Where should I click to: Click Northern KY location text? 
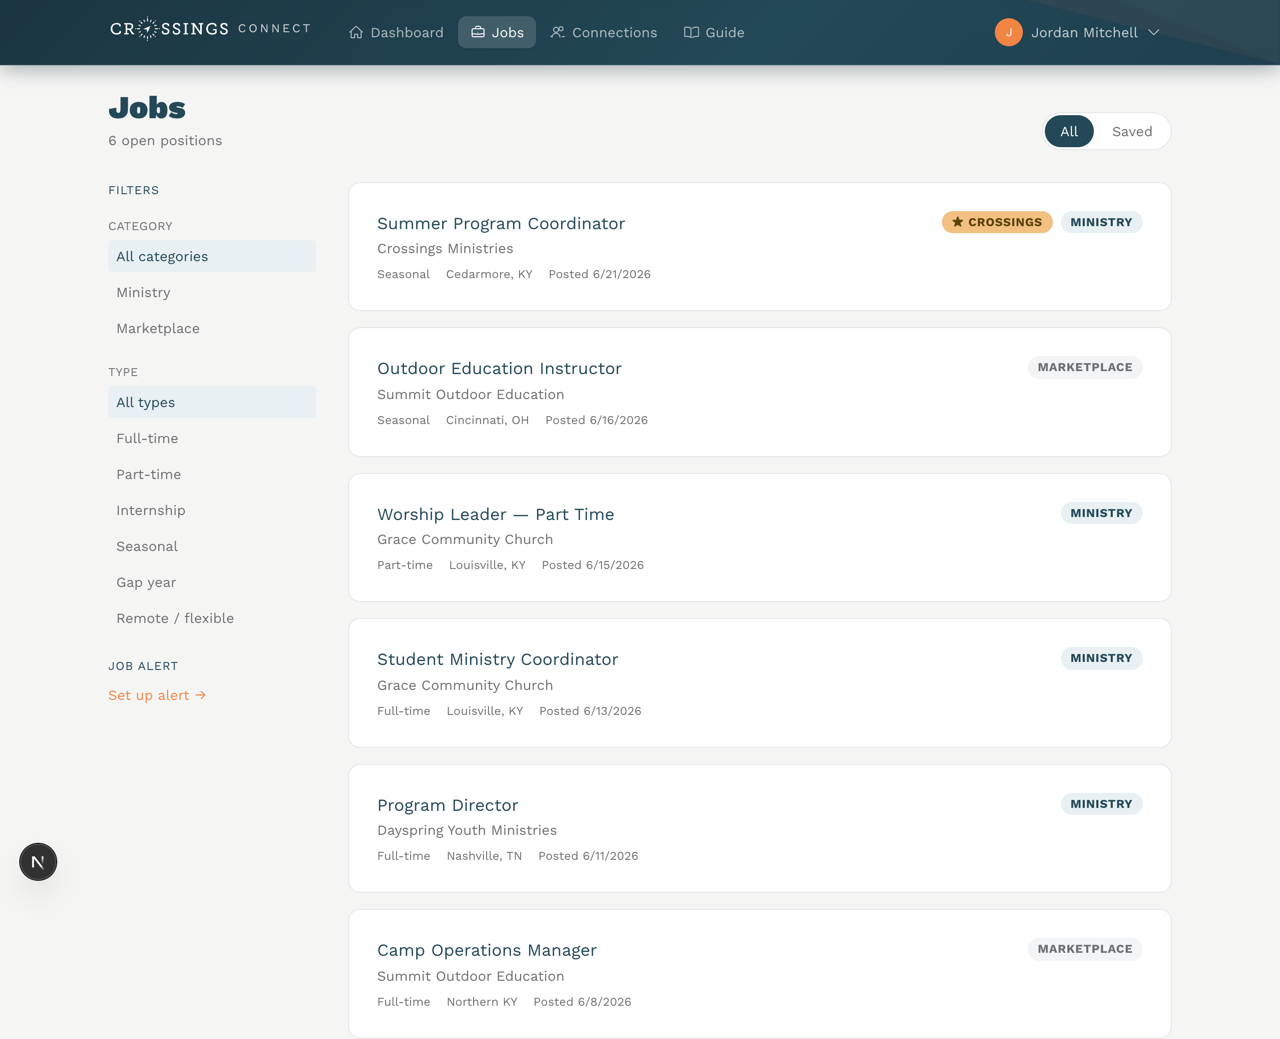click(x=482, y=1002)
